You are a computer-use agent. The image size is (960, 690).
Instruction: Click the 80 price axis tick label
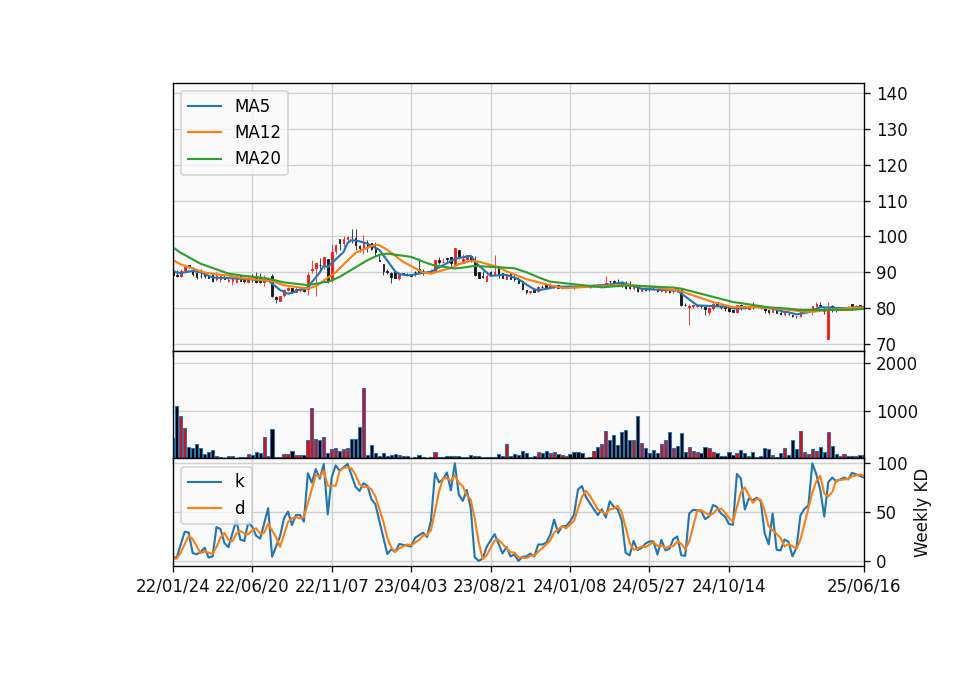[x=887, y=309]
